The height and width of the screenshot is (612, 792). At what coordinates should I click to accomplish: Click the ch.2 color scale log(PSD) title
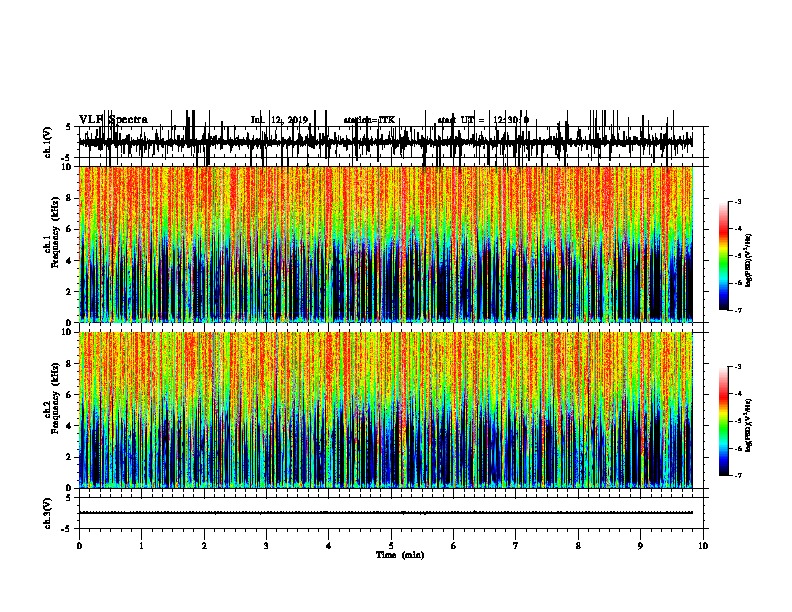[x=749, y=425]
